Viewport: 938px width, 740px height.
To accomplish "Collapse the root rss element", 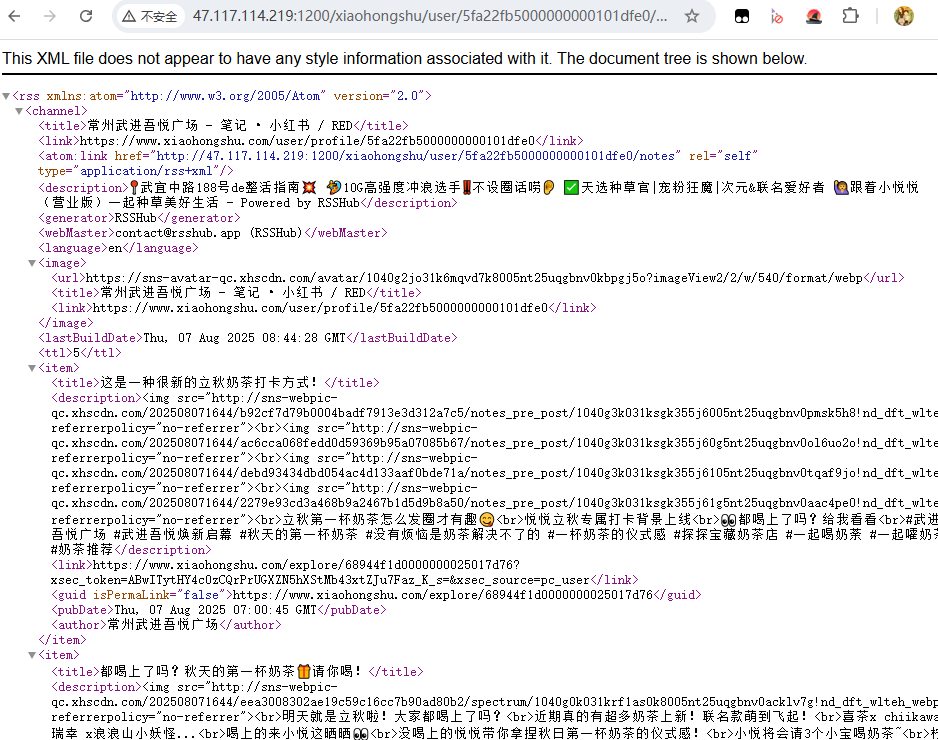I will coord(7,96).
